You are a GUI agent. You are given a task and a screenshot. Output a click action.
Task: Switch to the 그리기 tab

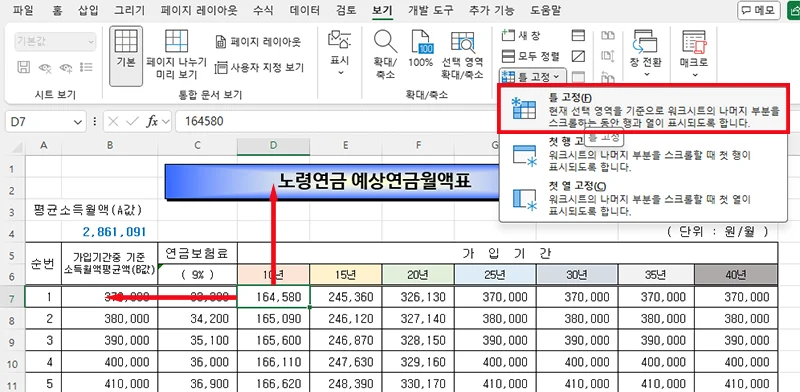pyautogui.click(x=130, y=10)
